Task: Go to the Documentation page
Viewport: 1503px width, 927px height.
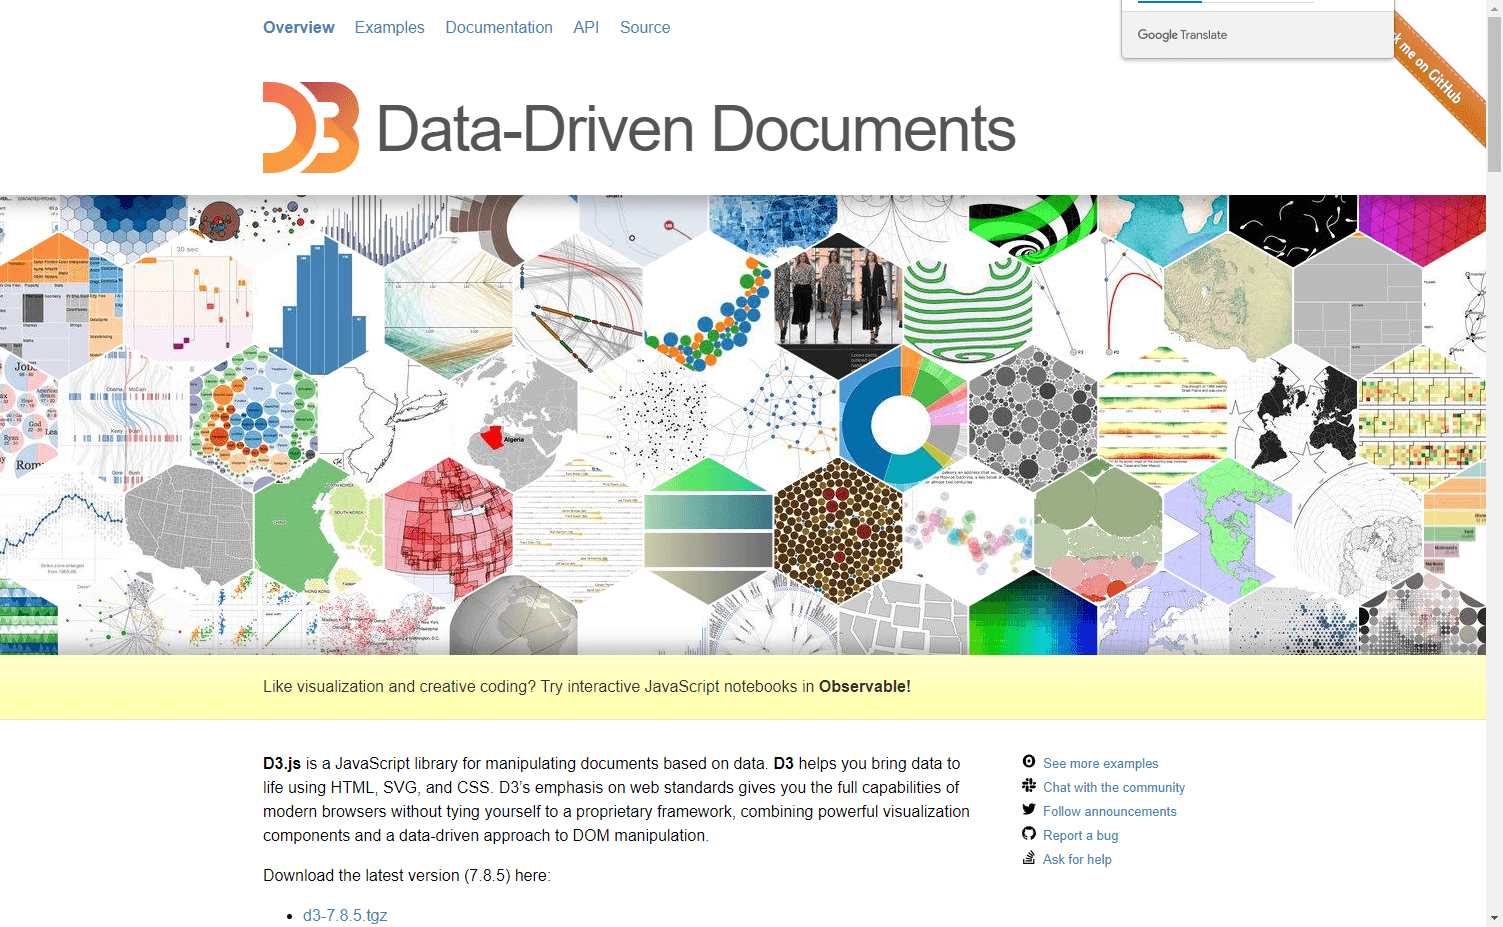Action: (499, 27)
